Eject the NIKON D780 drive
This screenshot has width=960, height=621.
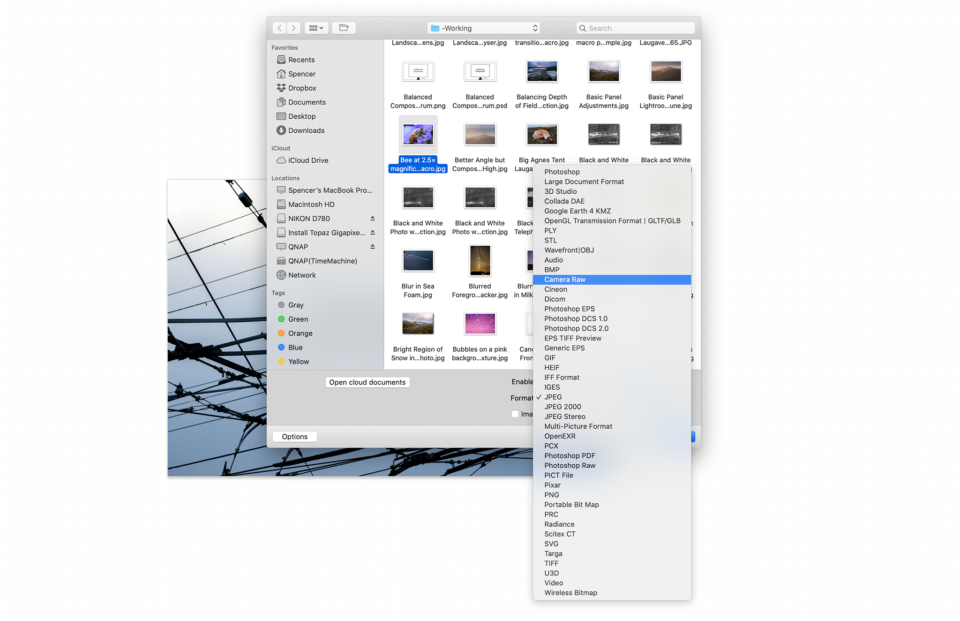[x=372, y=218]
